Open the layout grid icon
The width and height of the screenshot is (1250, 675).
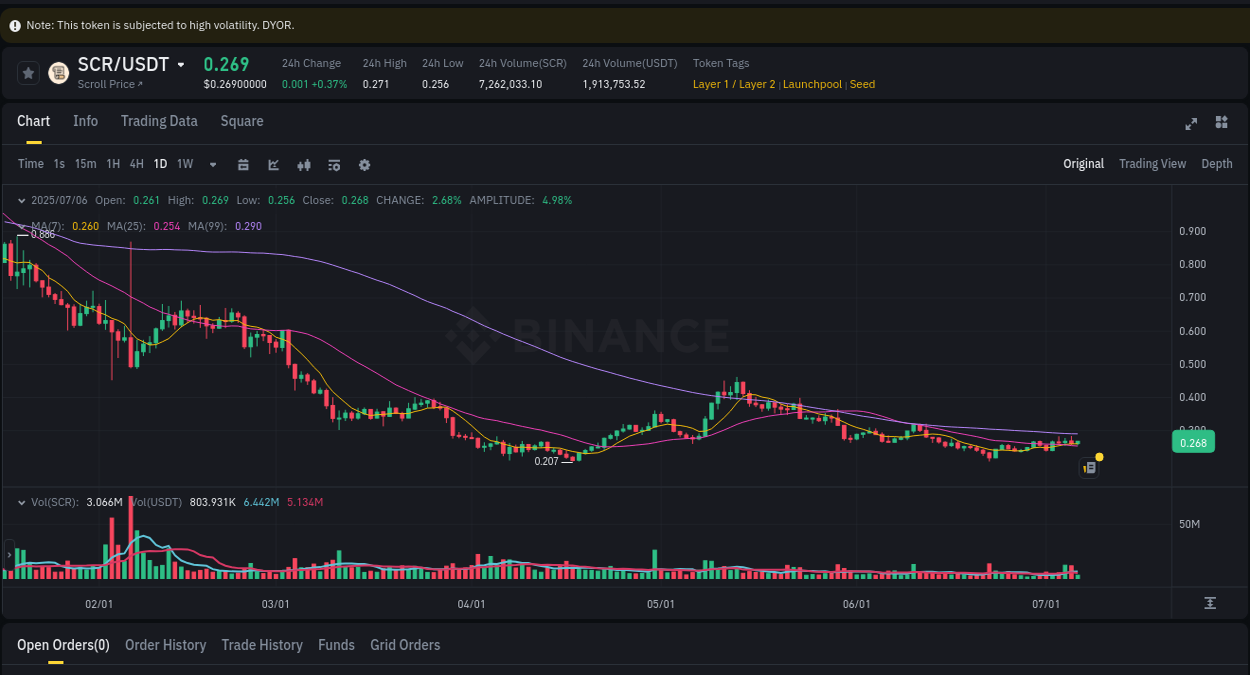[x=1221, y=122]
